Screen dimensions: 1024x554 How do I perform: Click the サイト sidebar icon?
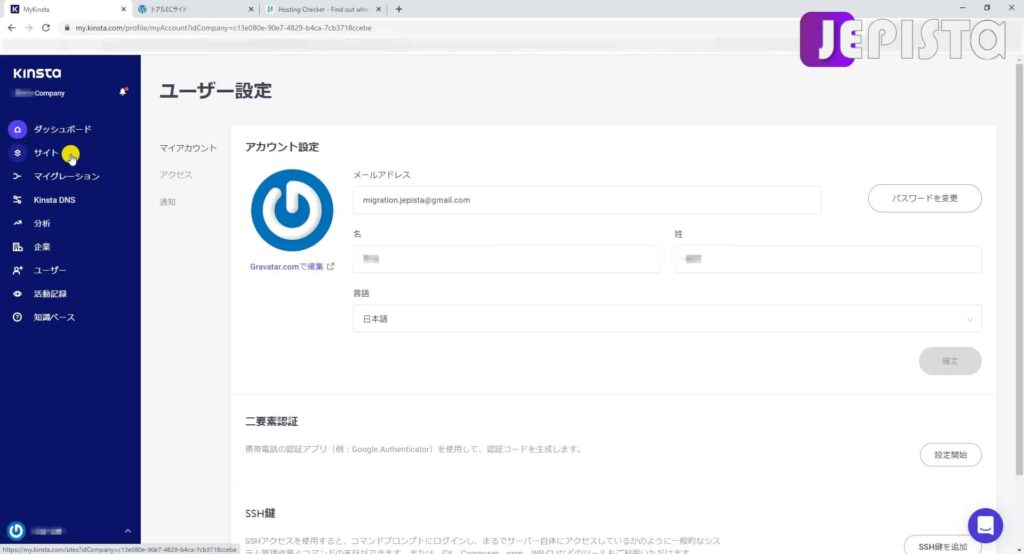pos(18,153)
